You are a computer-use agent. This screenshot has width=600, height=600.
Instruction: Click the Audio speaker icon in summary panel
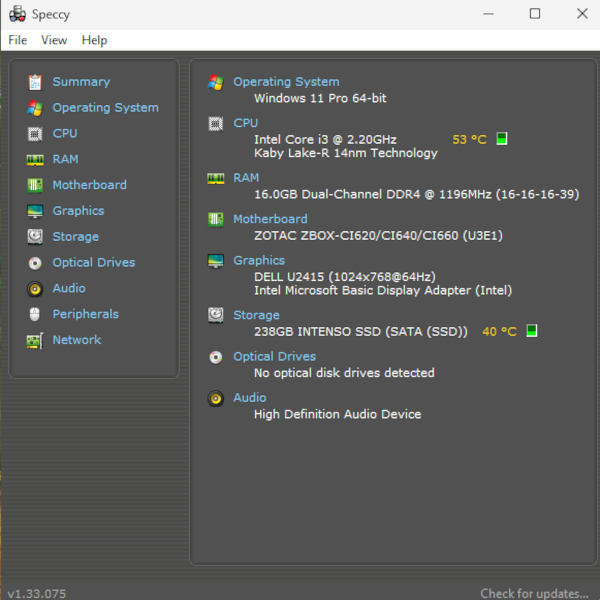pyautogui.click(x=215, y=398)
